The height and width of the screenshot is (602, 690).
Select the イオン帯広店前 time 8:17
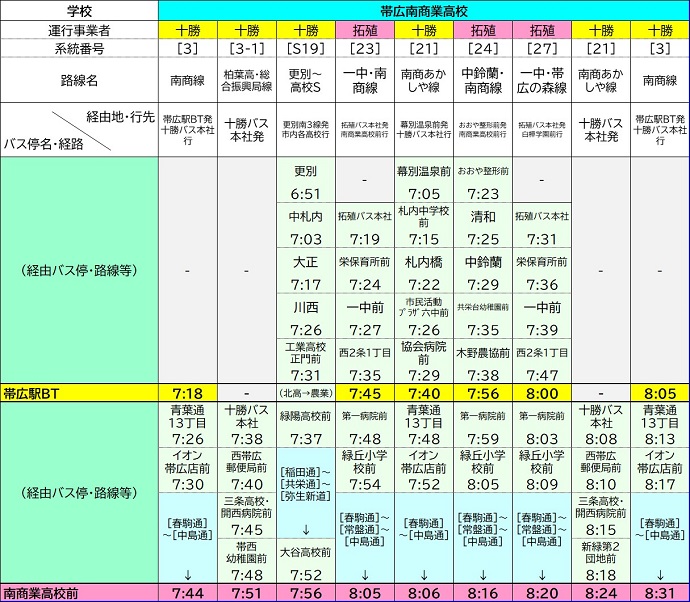660,484
